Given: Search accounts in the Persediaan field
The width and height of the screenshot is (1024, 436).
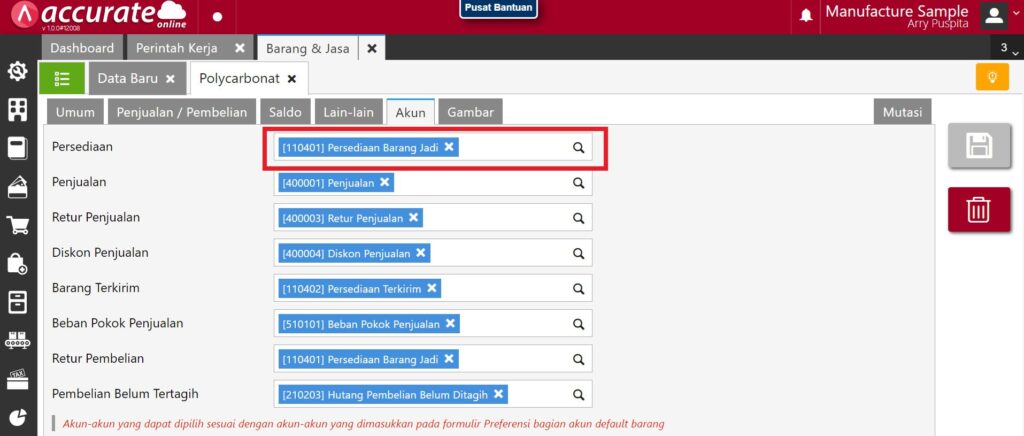Looking at the screenshot, I should point(579,148).
